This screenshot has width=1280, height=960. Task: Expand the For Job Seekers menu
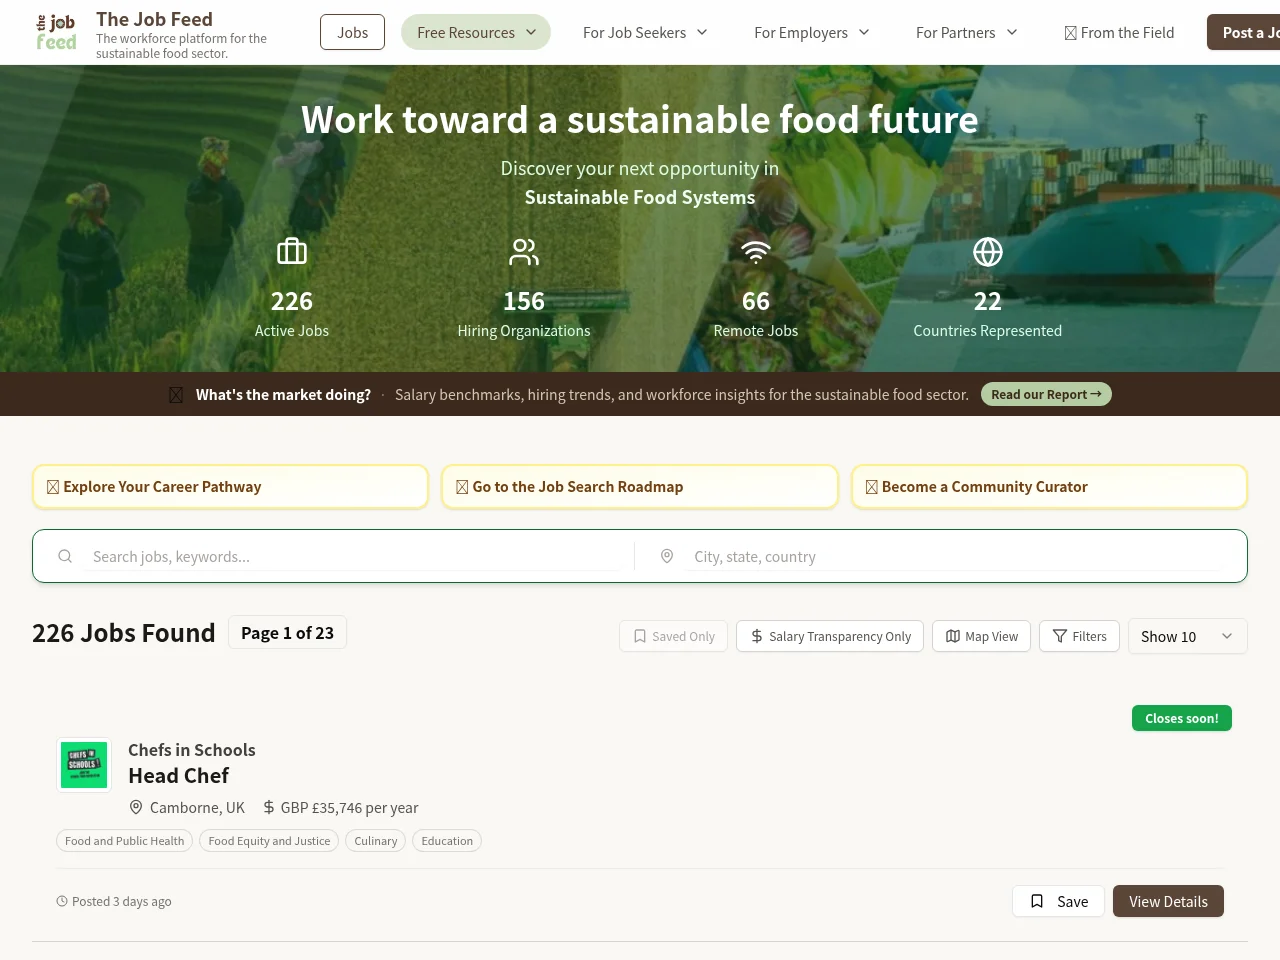[645, 32]
